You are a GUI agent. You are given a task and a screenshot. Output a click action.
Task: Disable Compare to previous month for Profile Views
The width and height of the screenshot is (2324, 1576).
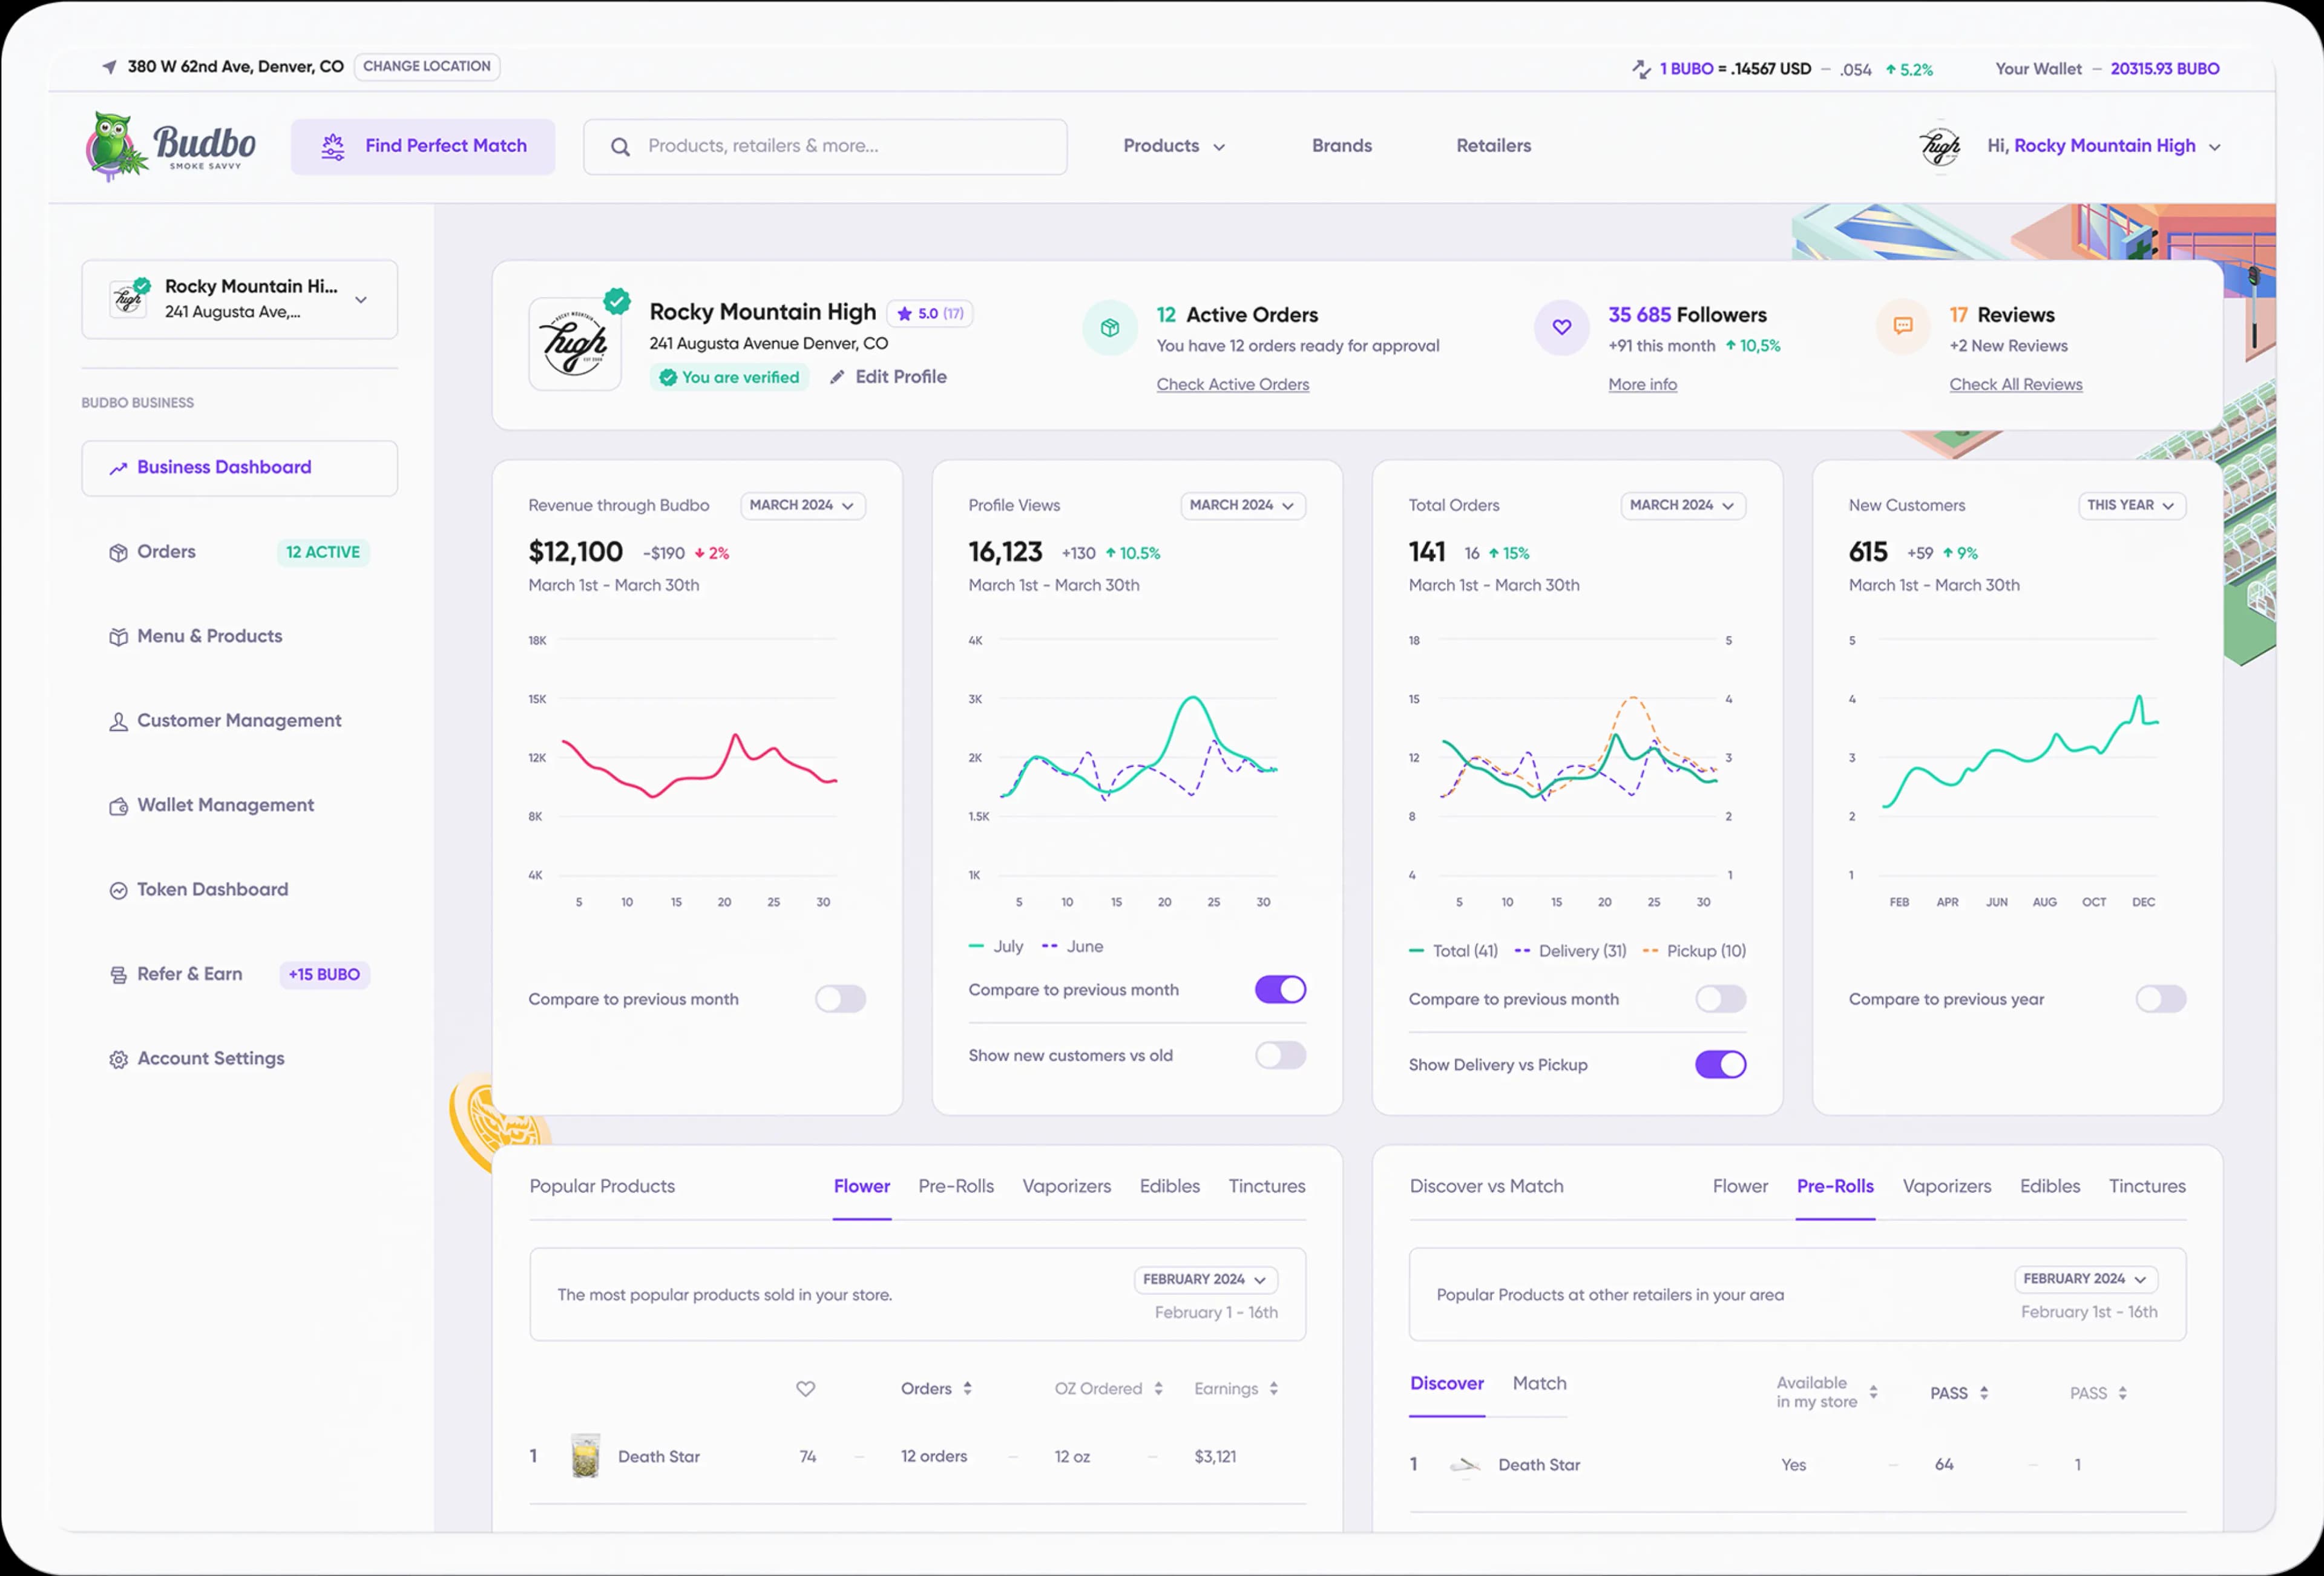[1280, 990]
